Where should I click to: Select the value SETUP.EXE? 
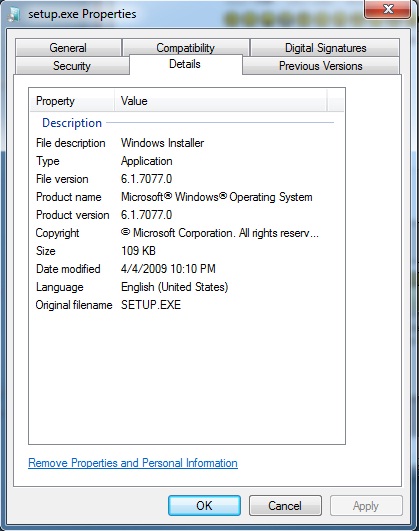pyautogui.click(x=151, y=305)
